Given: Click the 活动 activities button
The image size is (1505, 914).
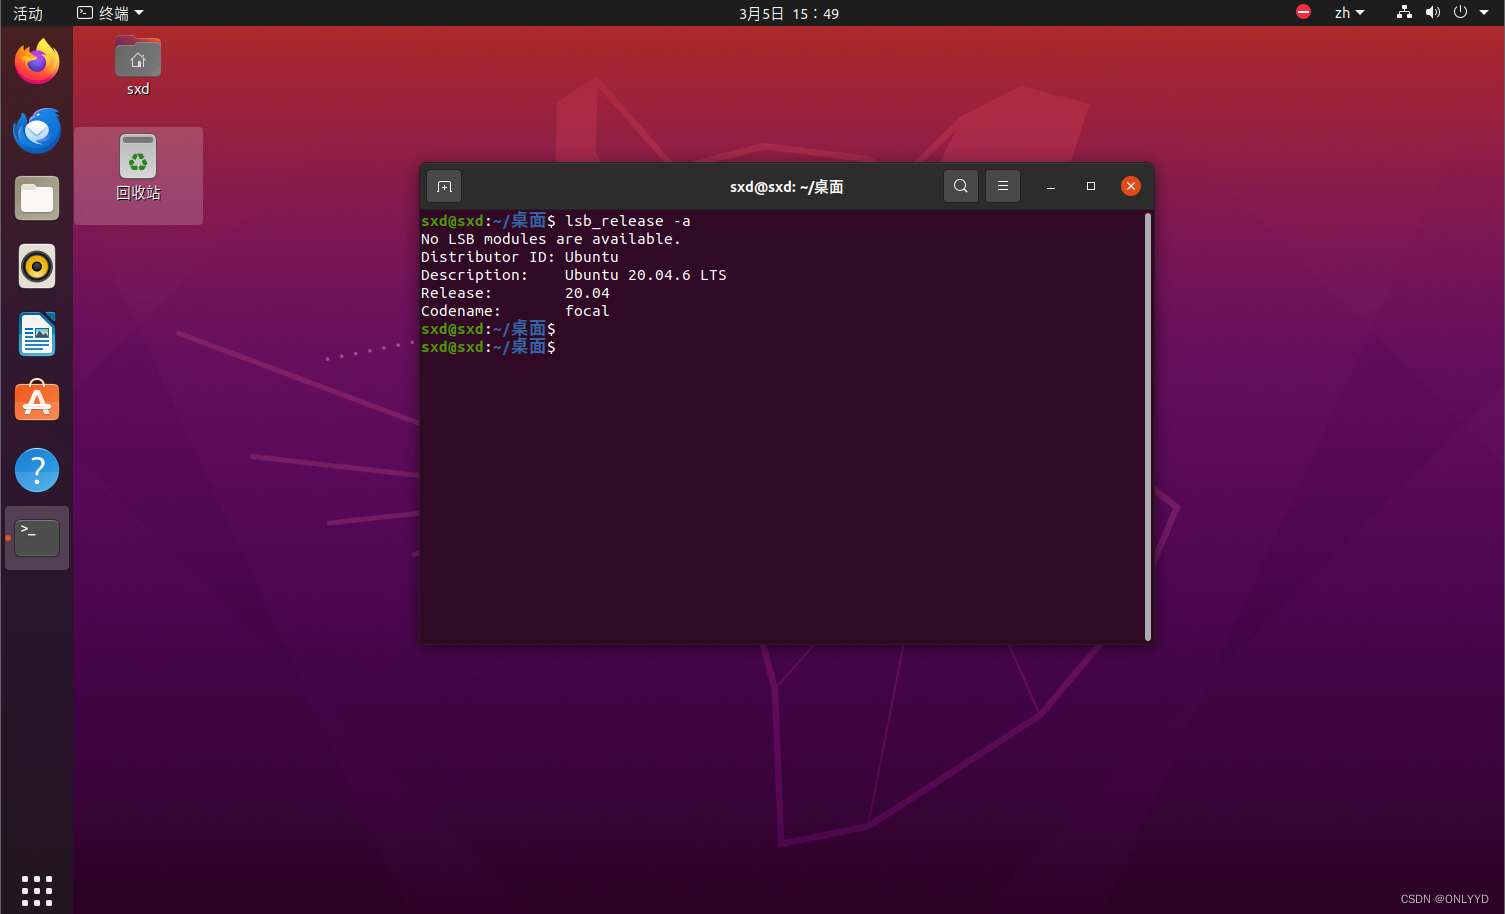Looking at the screenshot, I should 28,13.
